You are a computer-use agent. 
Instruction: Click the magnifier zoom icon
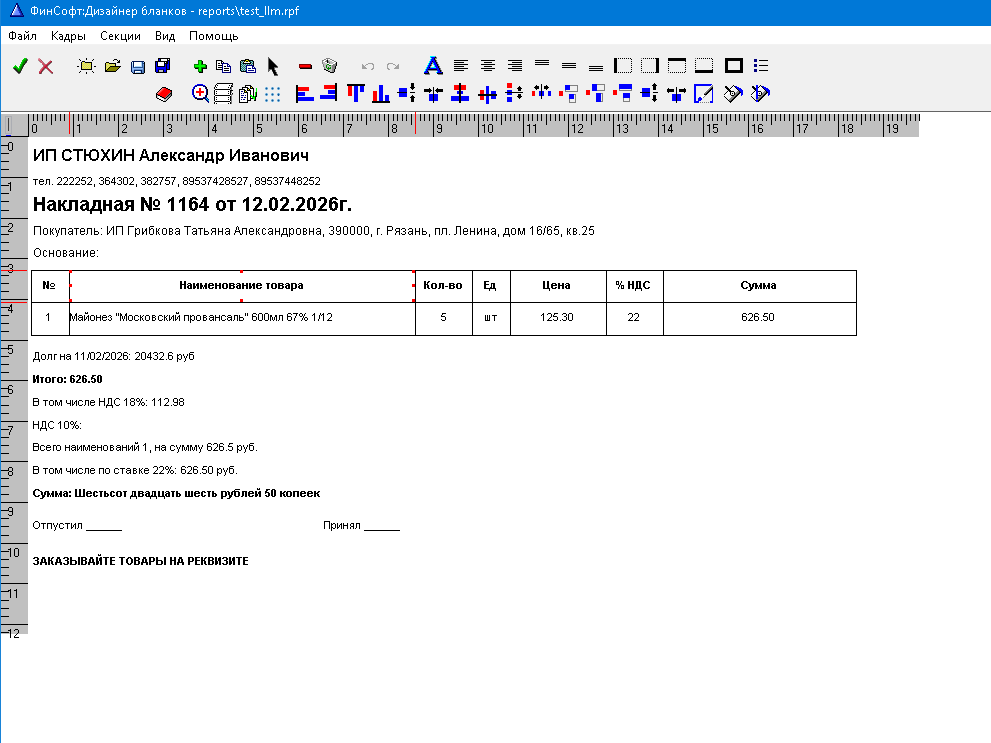coord(200,94)
